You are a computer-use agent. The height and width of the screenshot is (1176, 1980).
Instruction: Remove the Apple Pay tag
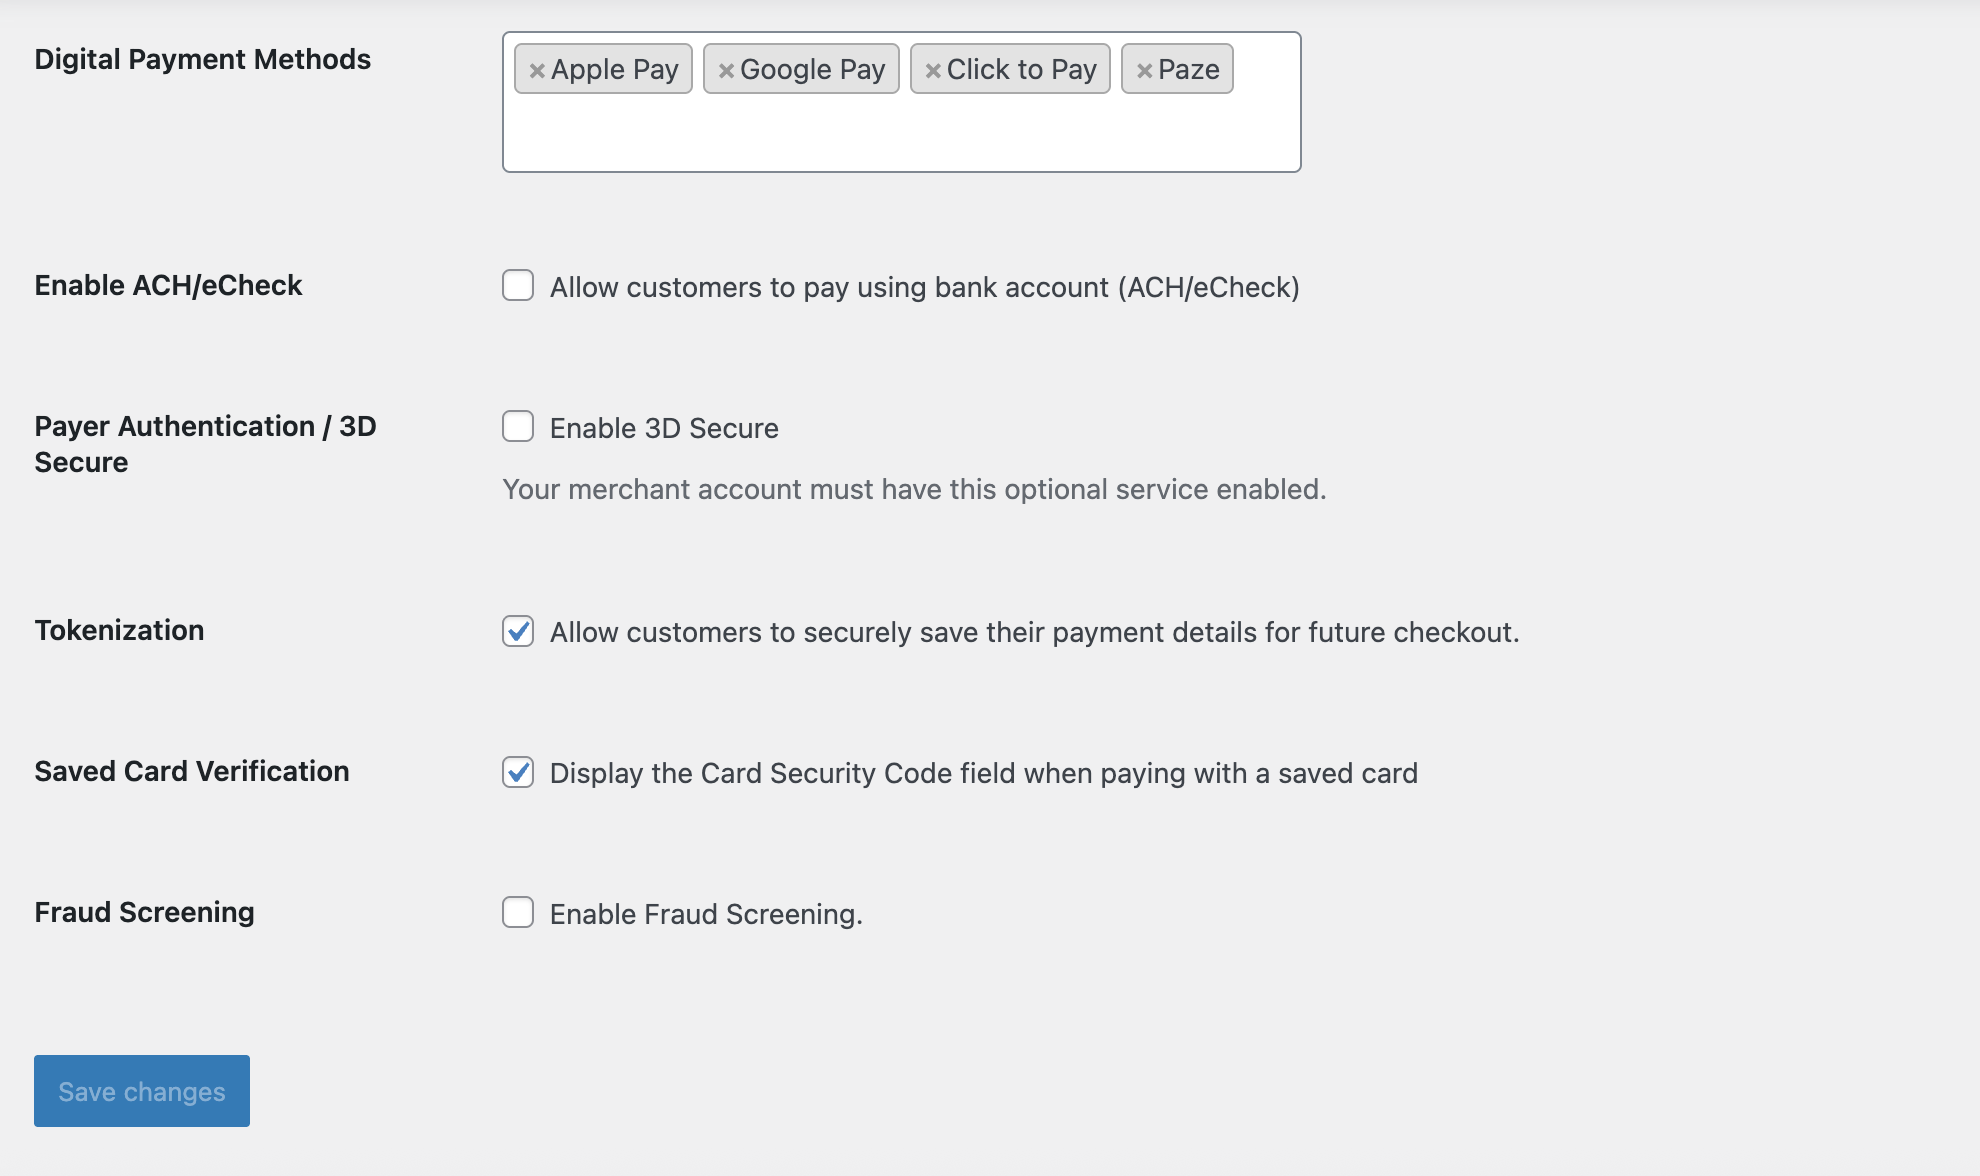[x=537, y=70]
